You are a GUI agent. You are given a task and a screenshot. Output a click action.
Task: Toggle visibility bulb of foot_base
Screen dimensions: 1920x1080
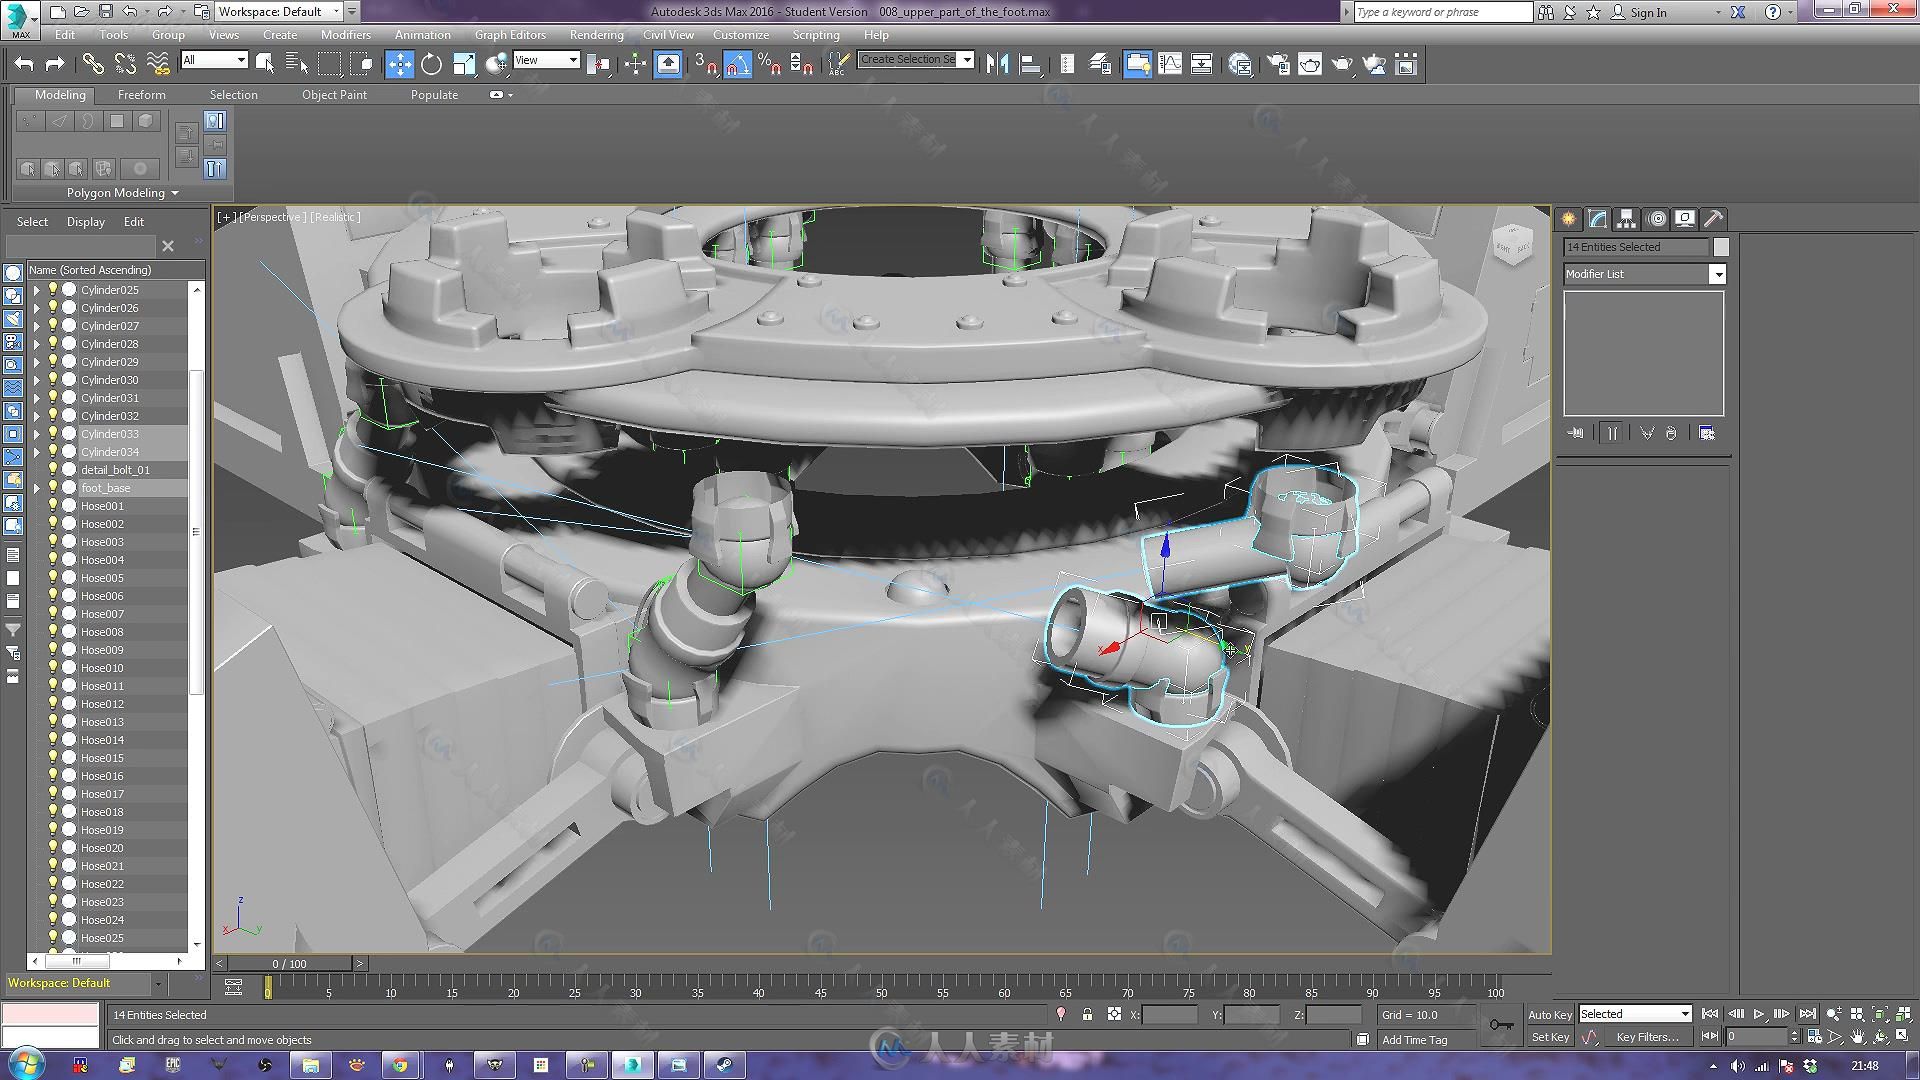click(x=53, y=487)
